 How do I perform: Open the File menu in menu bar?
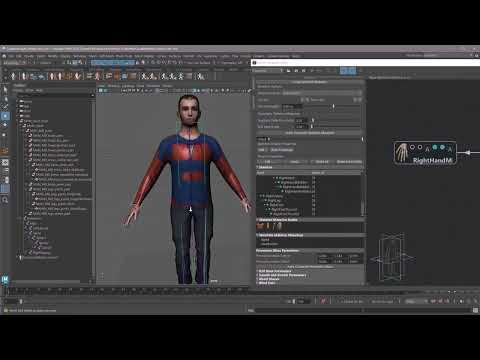[x=11, y=56]
